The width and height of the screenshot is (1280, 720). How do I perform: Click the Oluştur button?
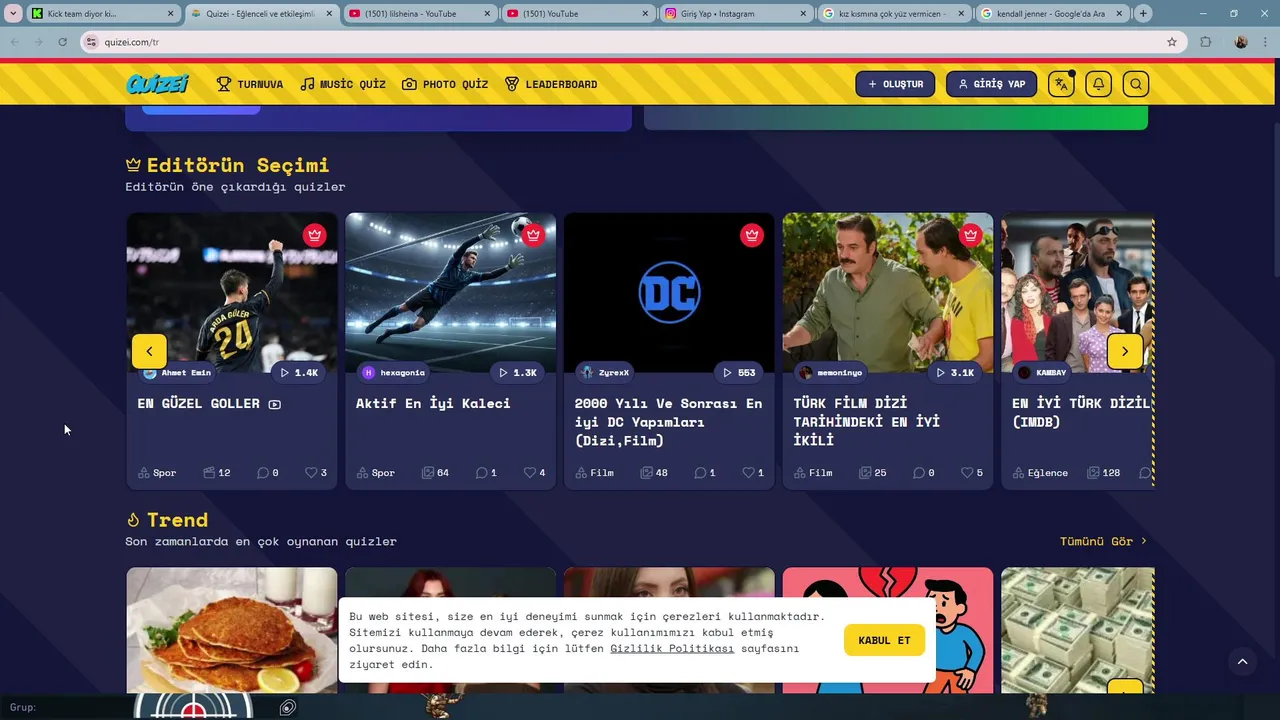(x=895, y=84)
